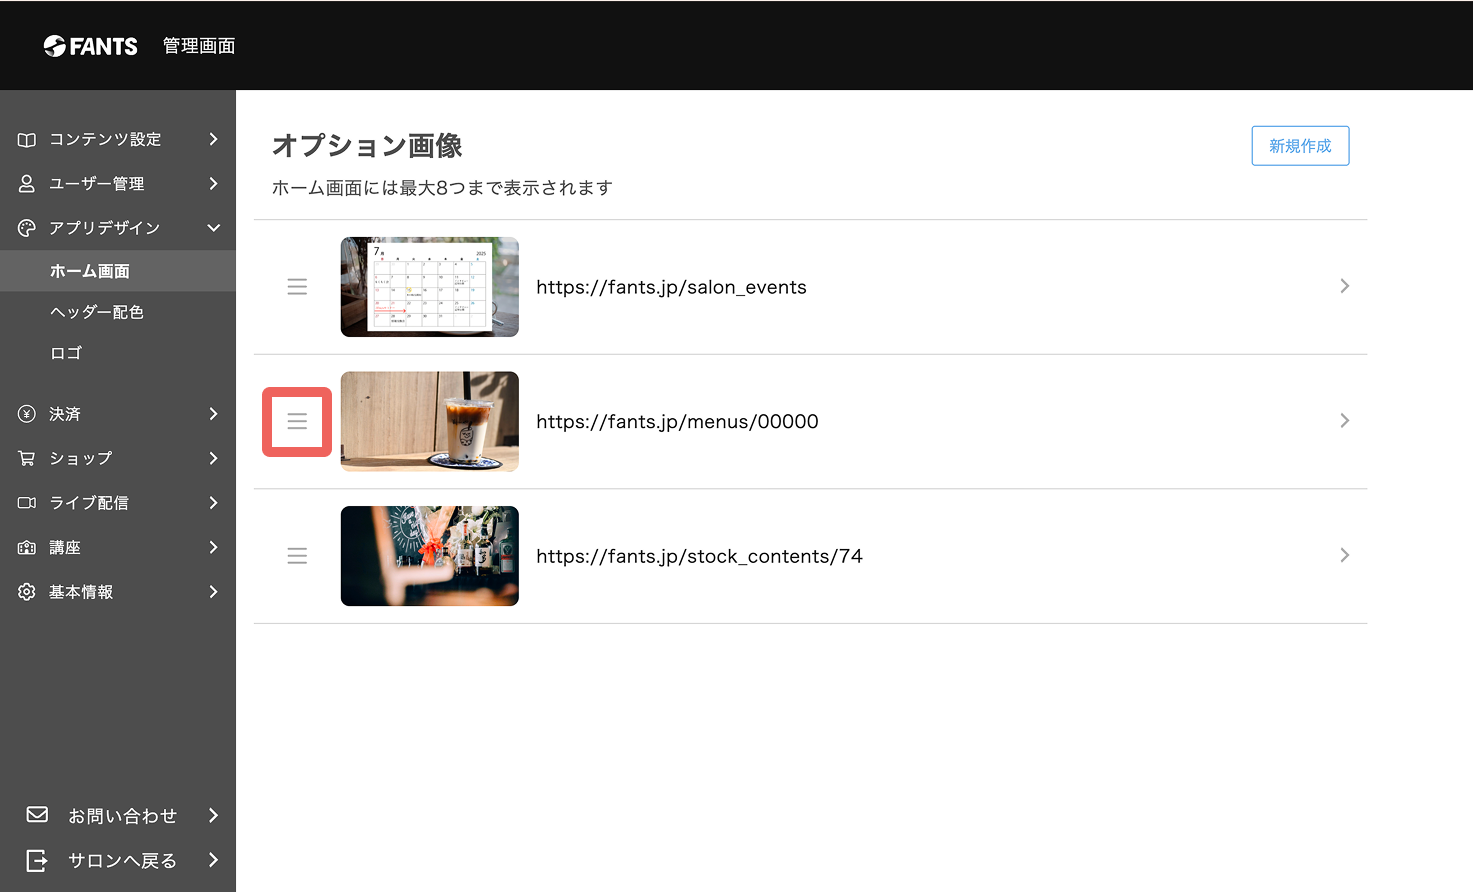1473x892 pixels.
Task: Click the iced coffee thumbnail image
Action: click(x=430, y=422)
